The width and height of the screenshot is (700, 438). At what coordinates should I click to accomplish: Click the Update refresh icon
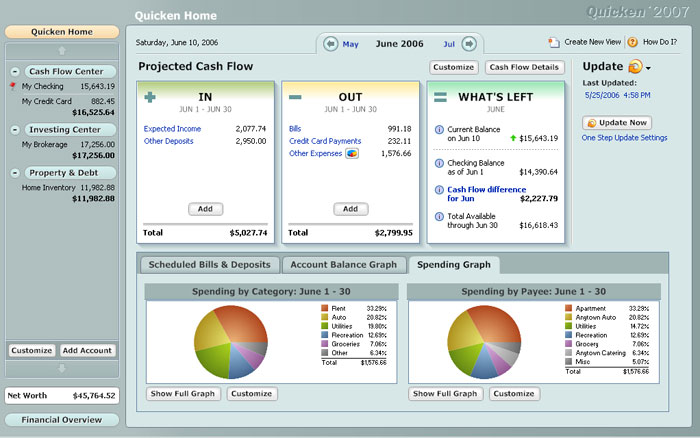635,67
